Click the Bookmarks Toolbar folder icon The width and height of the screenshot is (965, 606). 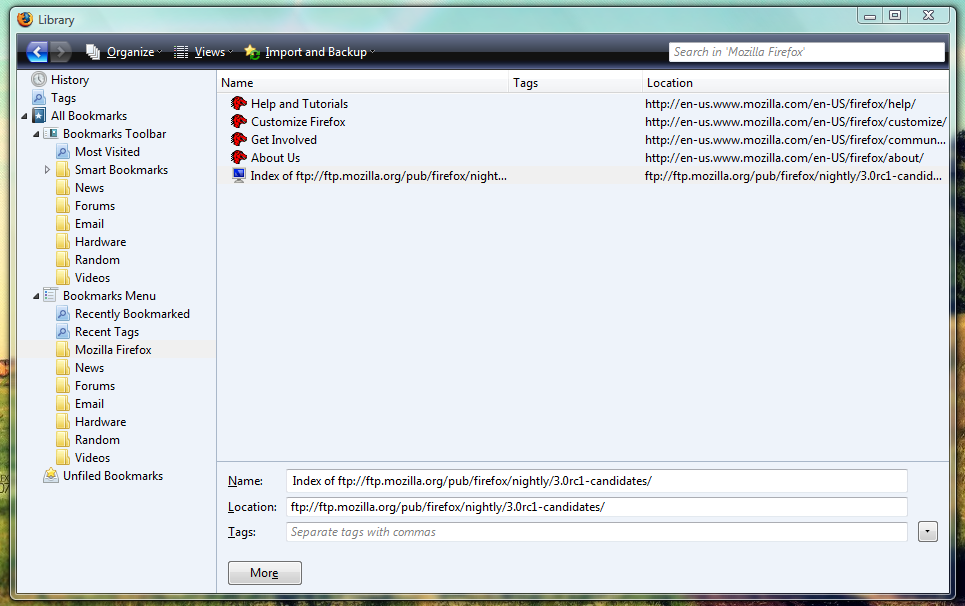pos(50,134)
